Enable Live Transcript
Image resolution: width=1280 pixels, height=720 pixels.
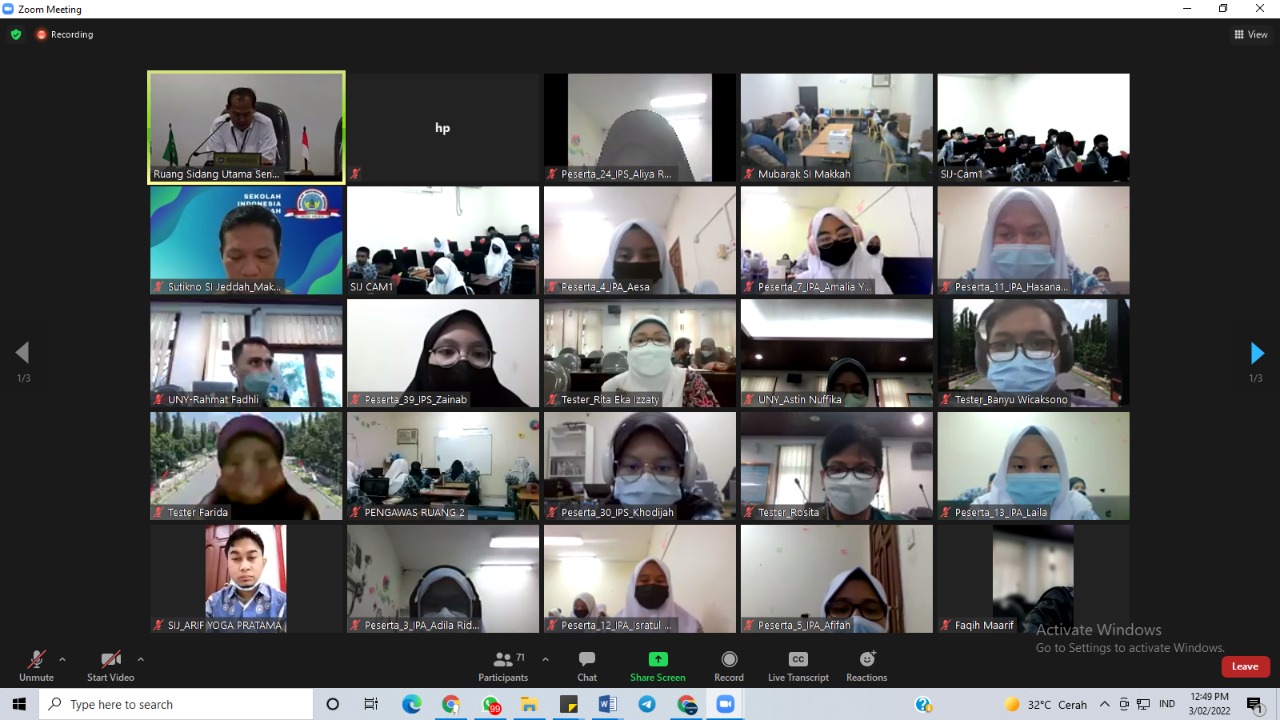(798, 666)
